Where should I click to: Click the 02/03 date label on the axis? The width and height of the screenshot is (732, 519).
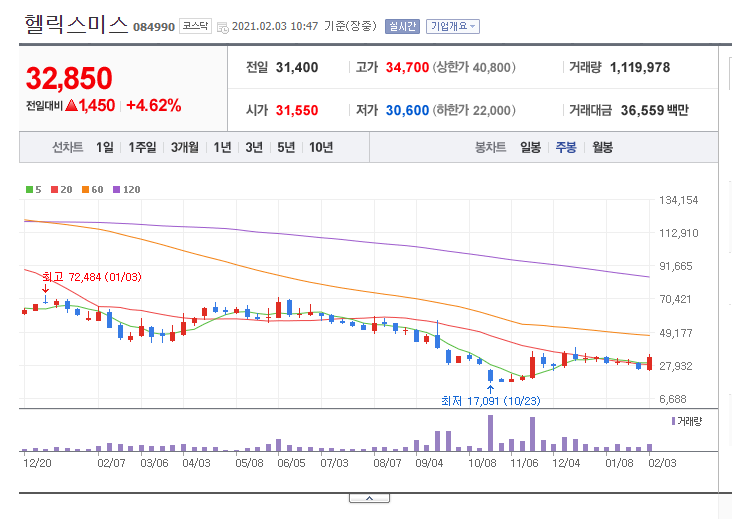(x=662, y=463)
